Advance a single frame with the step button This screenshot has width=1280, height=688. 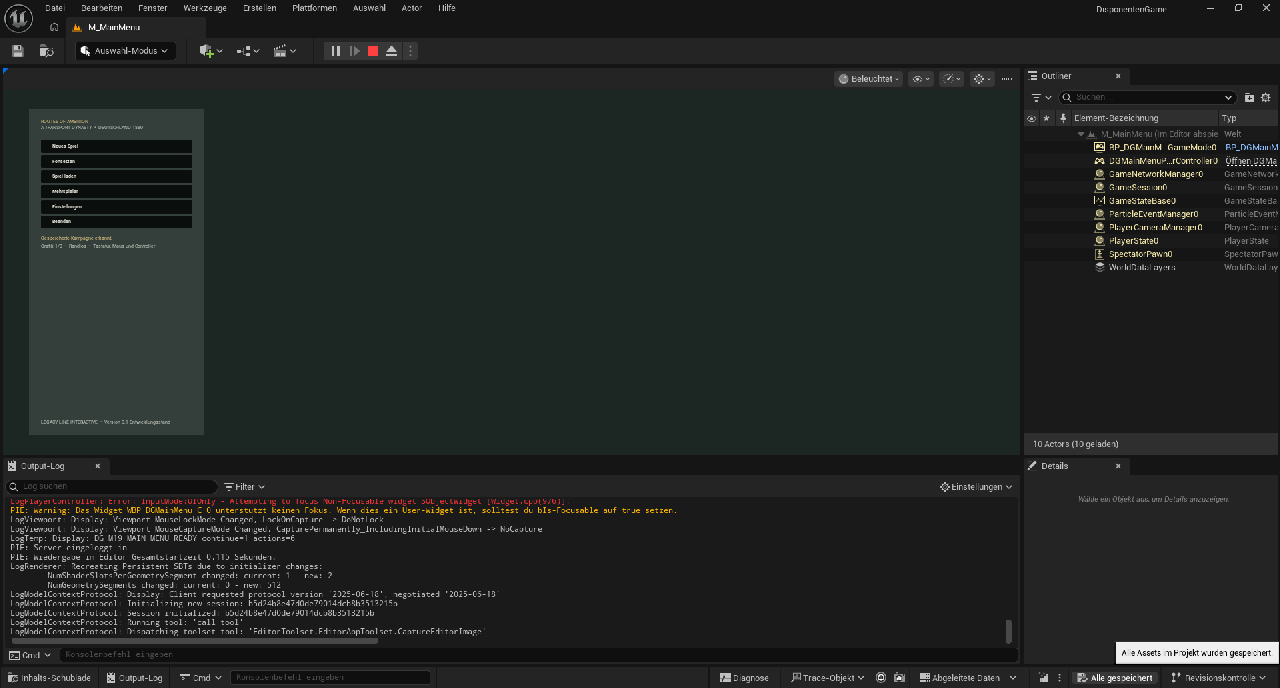pyautogui.click(x=354, y=51)
